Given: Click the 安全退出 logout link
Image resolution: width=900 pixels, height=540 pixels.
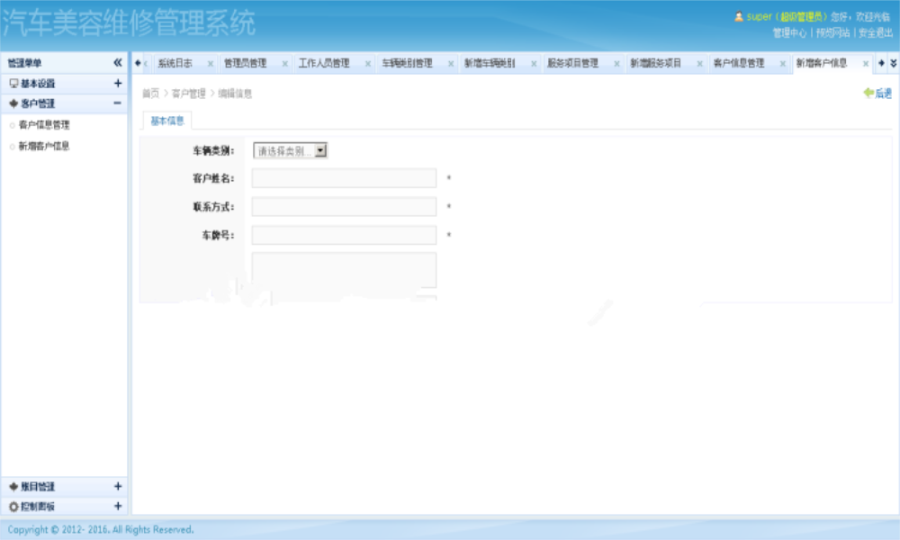Looking at the screenshot, I should click(x=875, y=32).
